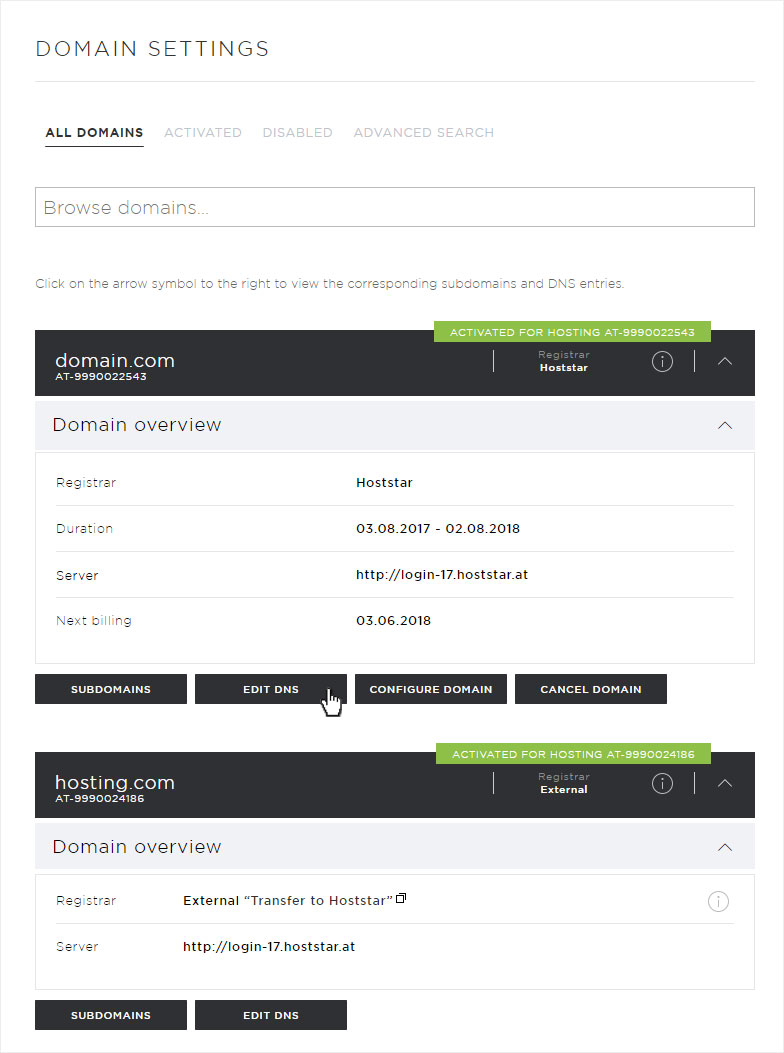Click the Cancel Domain button

[591, 689]
